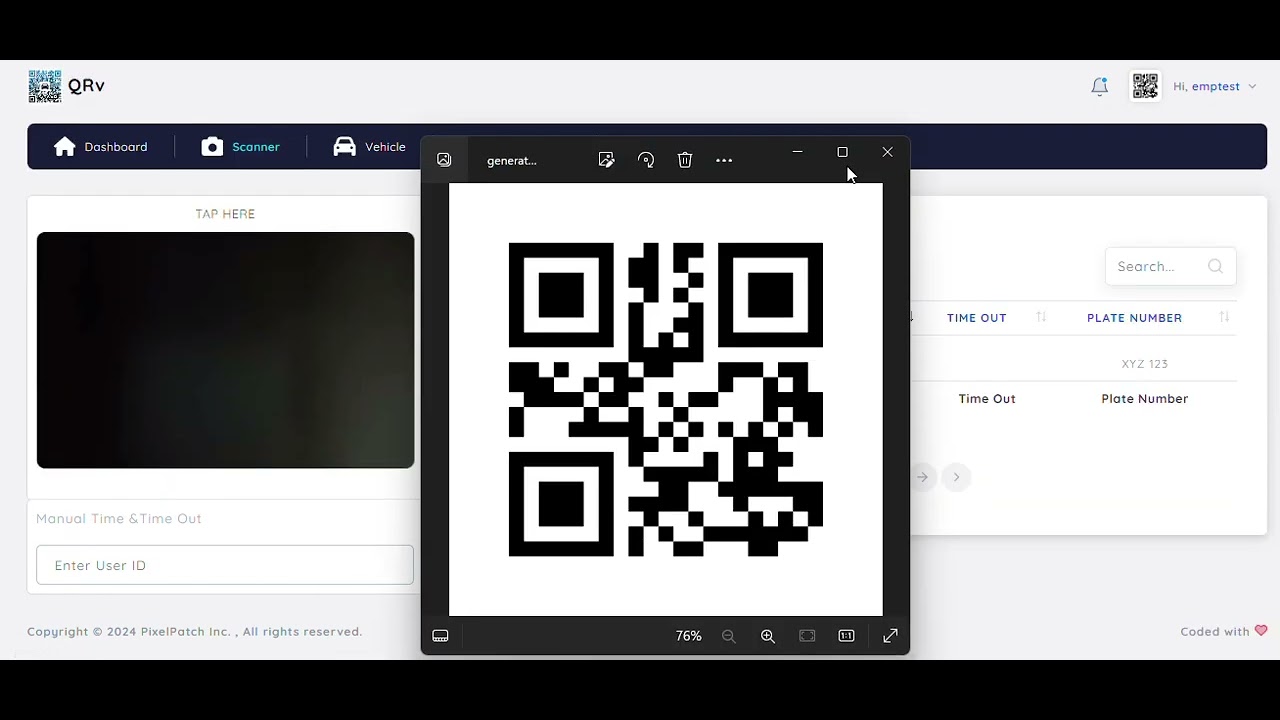Screen dimensions: 1280x720
Task: Click the Plate Number footer label in the table
Action: coord(1144,399)
